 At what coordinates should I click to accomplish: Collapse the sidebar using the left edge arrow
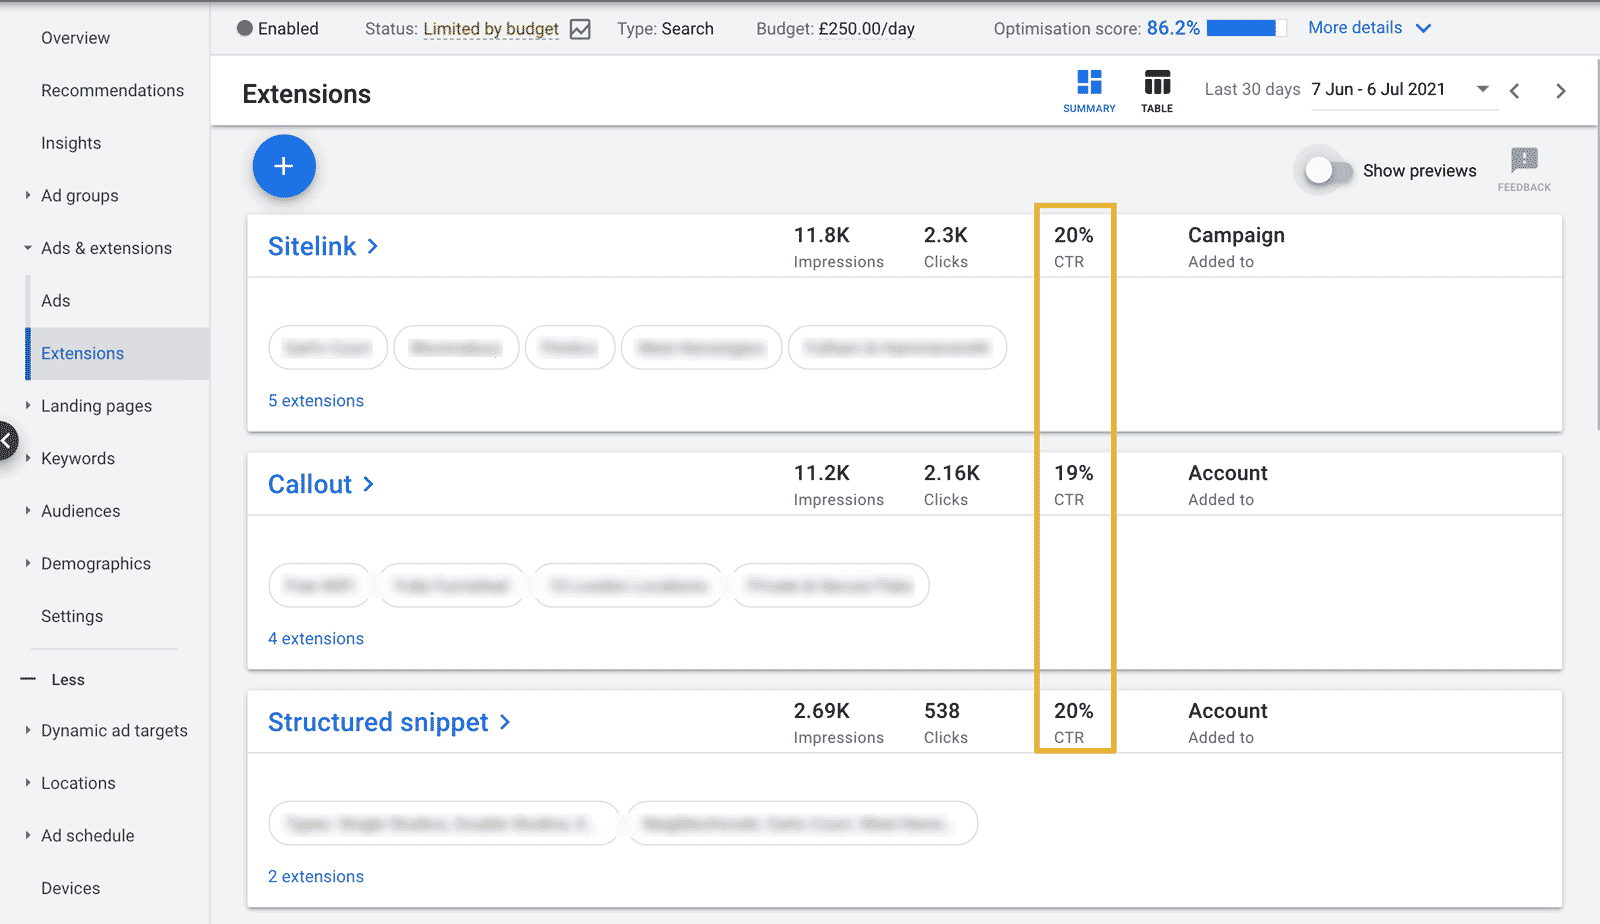[8, 440]
